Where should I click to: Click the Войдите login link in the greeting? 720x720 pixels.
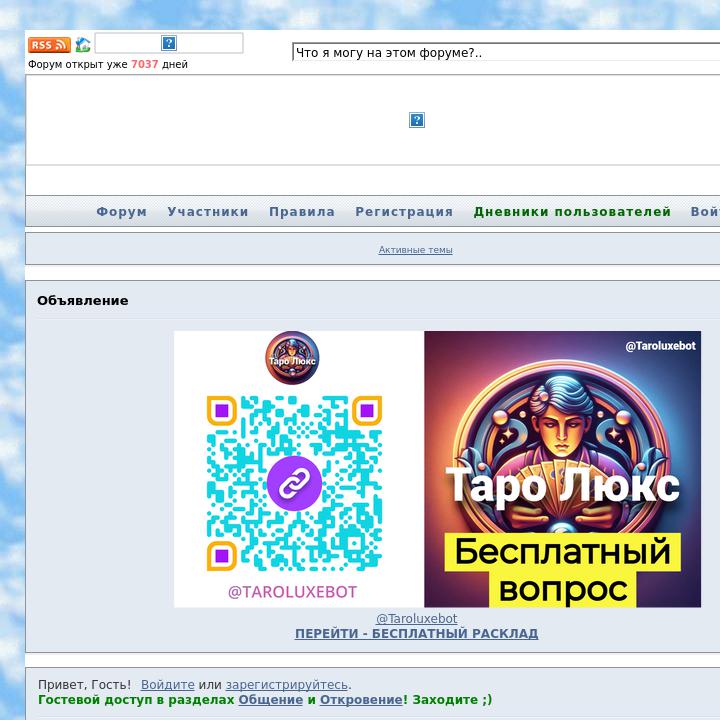[168, 685]
